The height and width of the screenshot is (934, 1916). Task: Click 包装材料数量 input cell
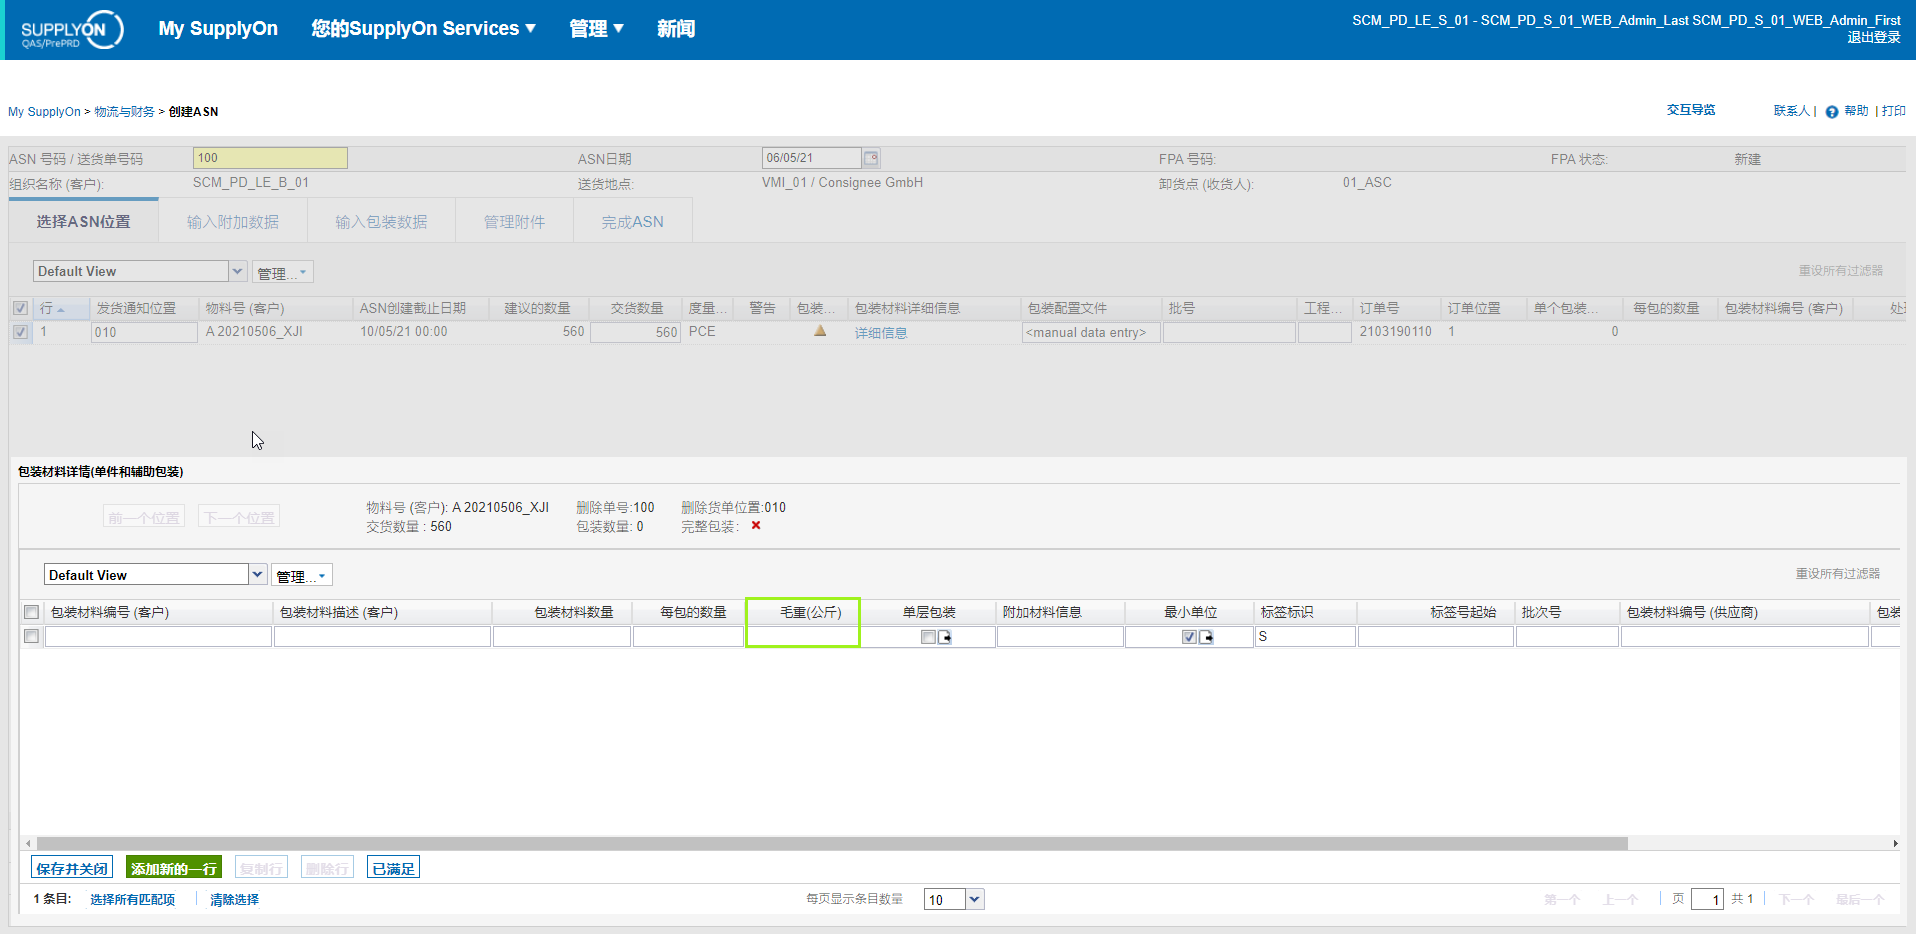tap(562, 636)
